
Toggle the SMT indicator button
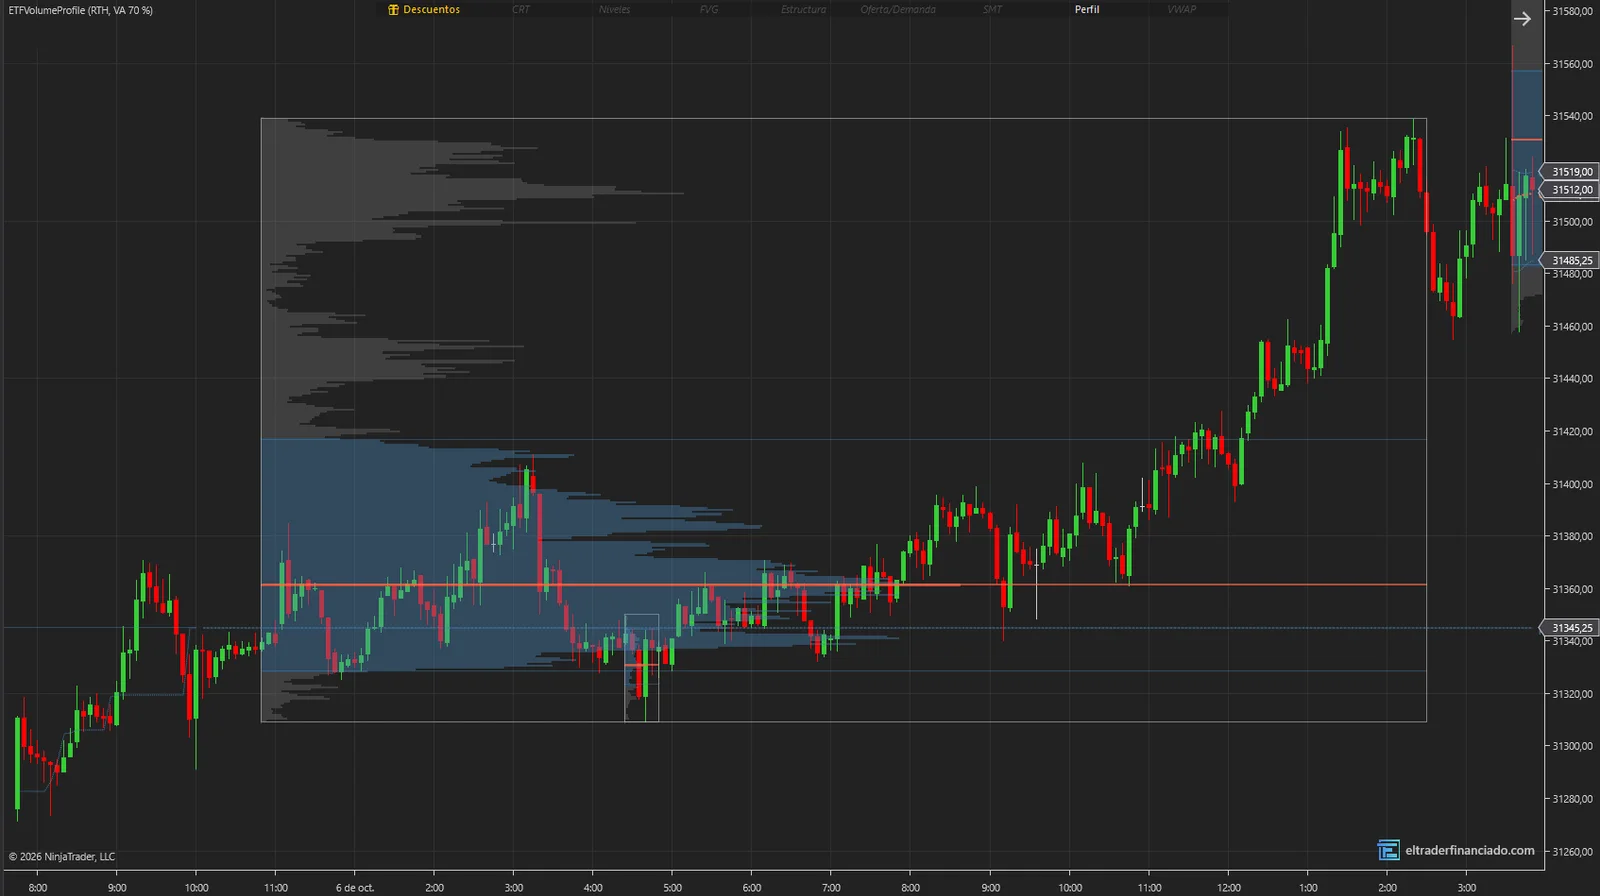992,10
